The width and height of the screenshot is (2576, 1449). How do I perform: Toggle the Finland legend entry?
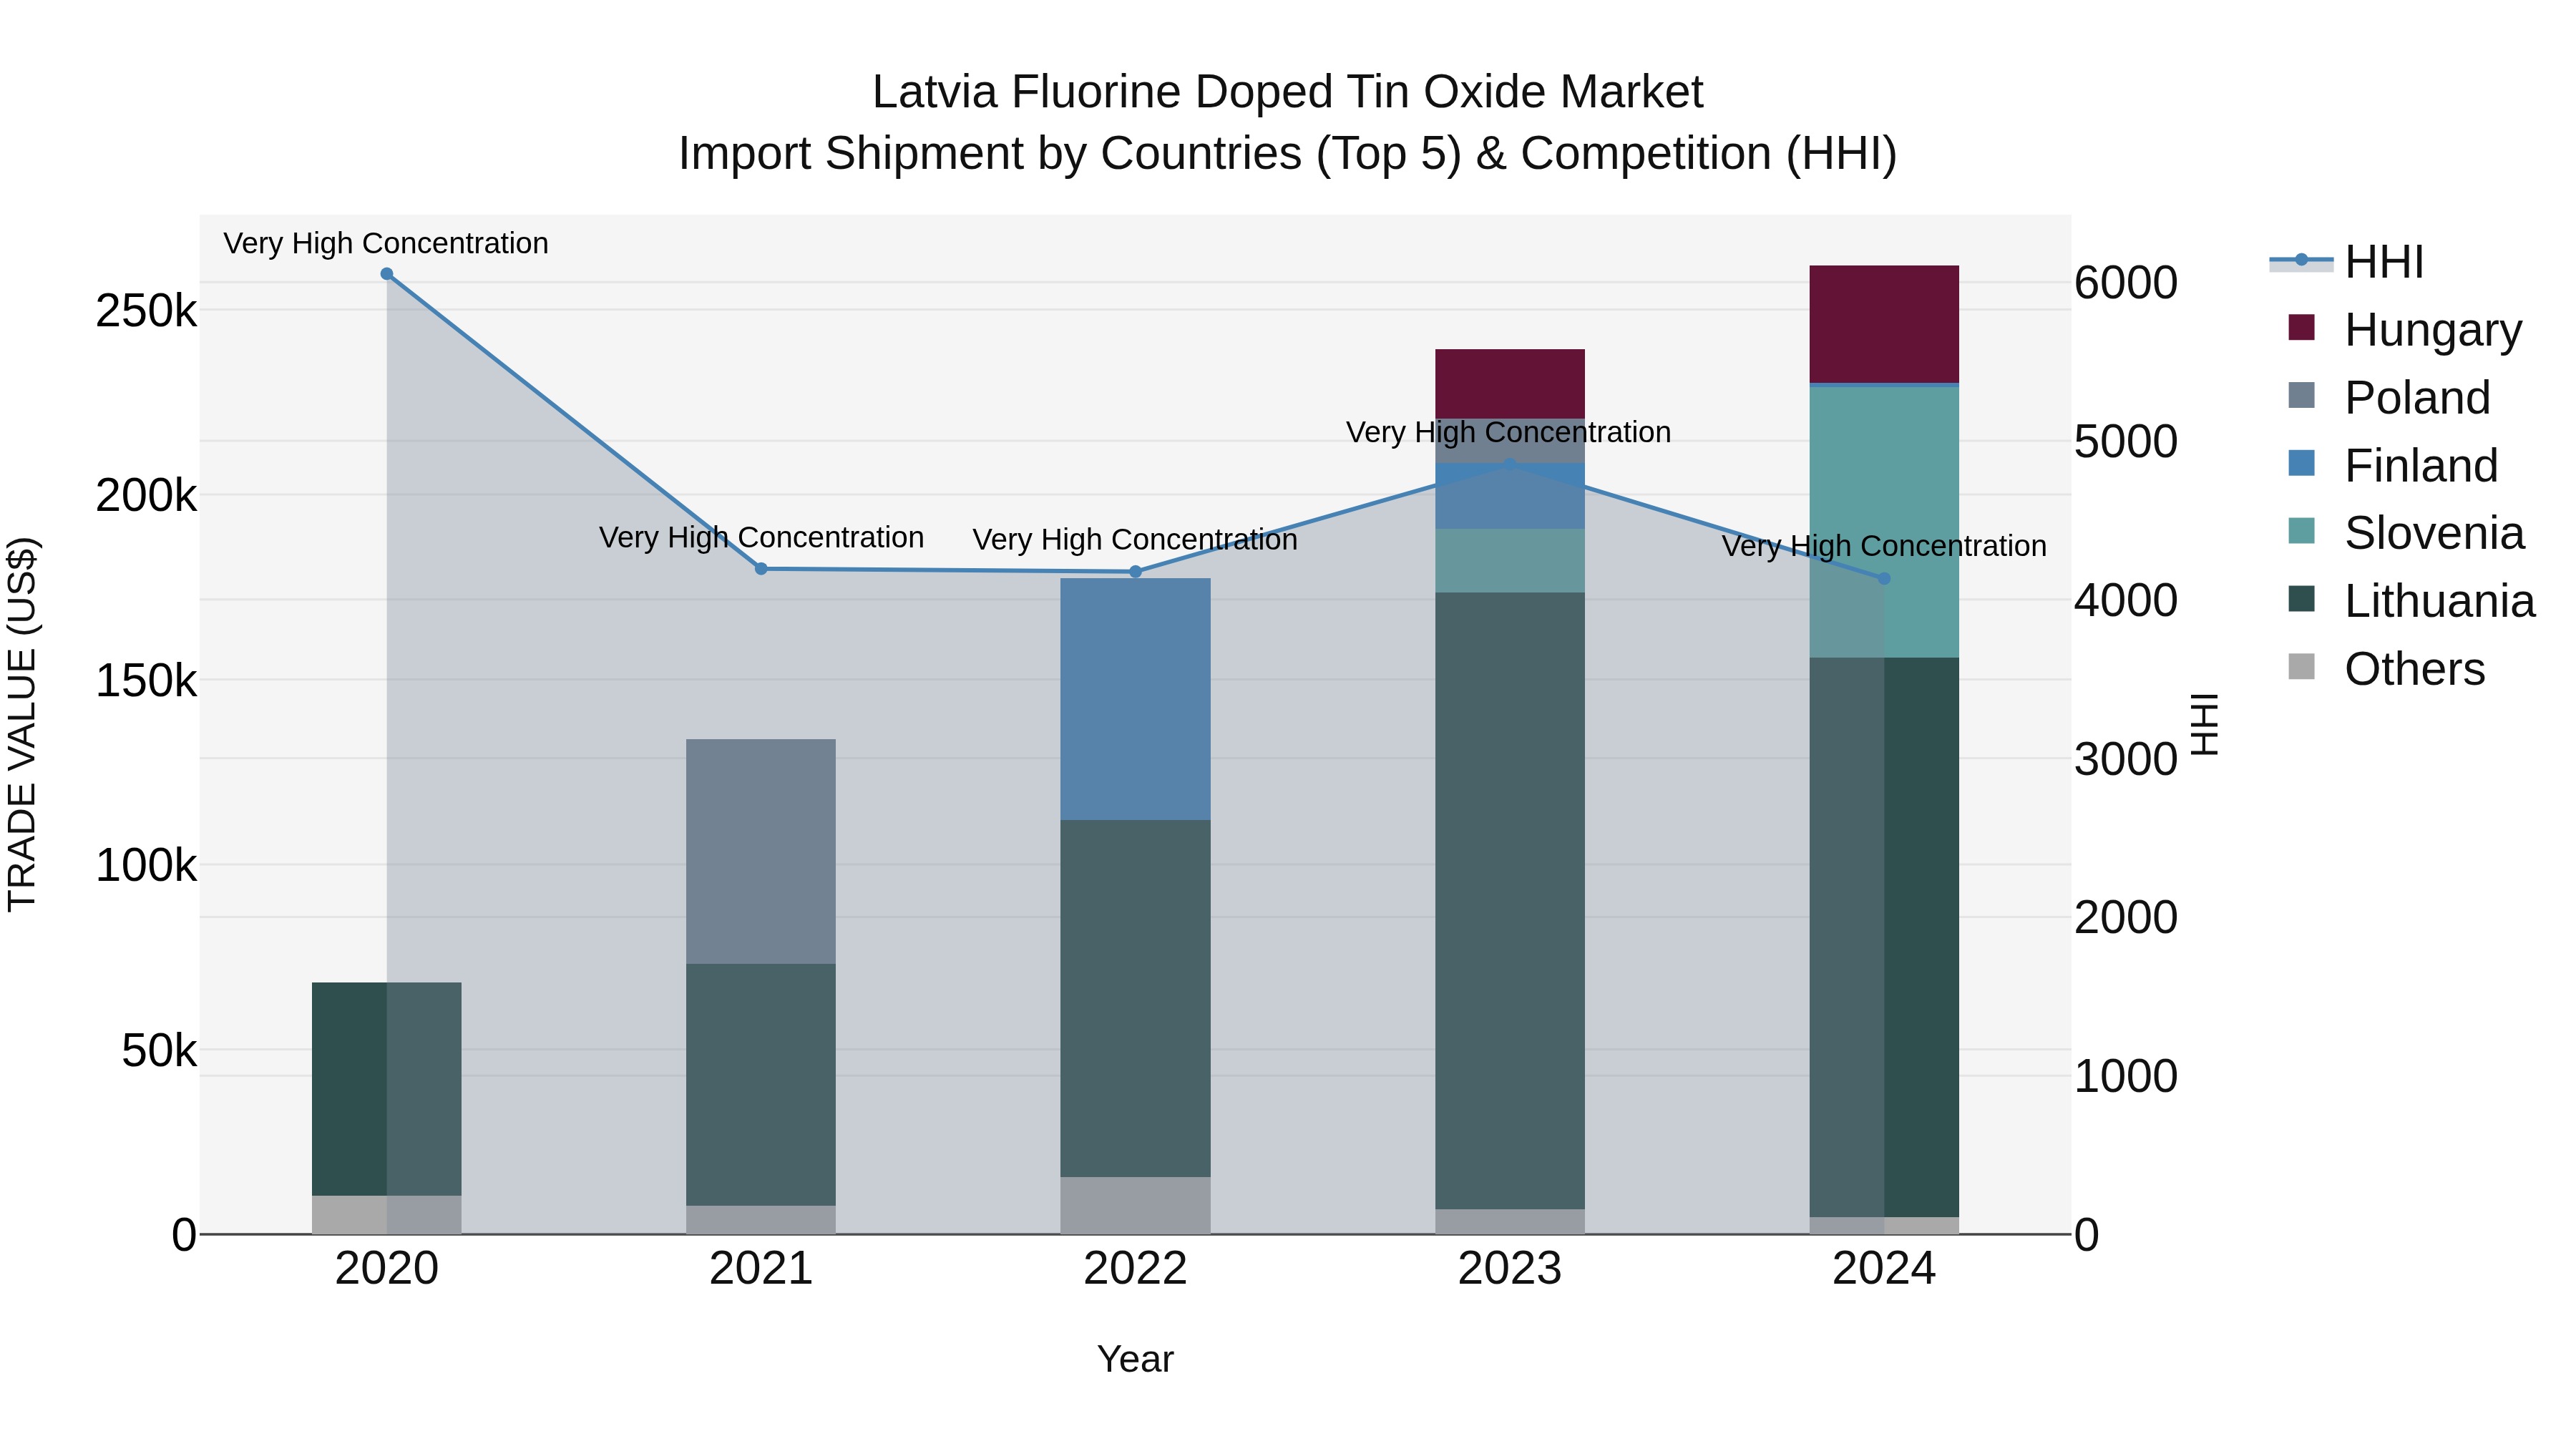click(x=2393, y=466)
